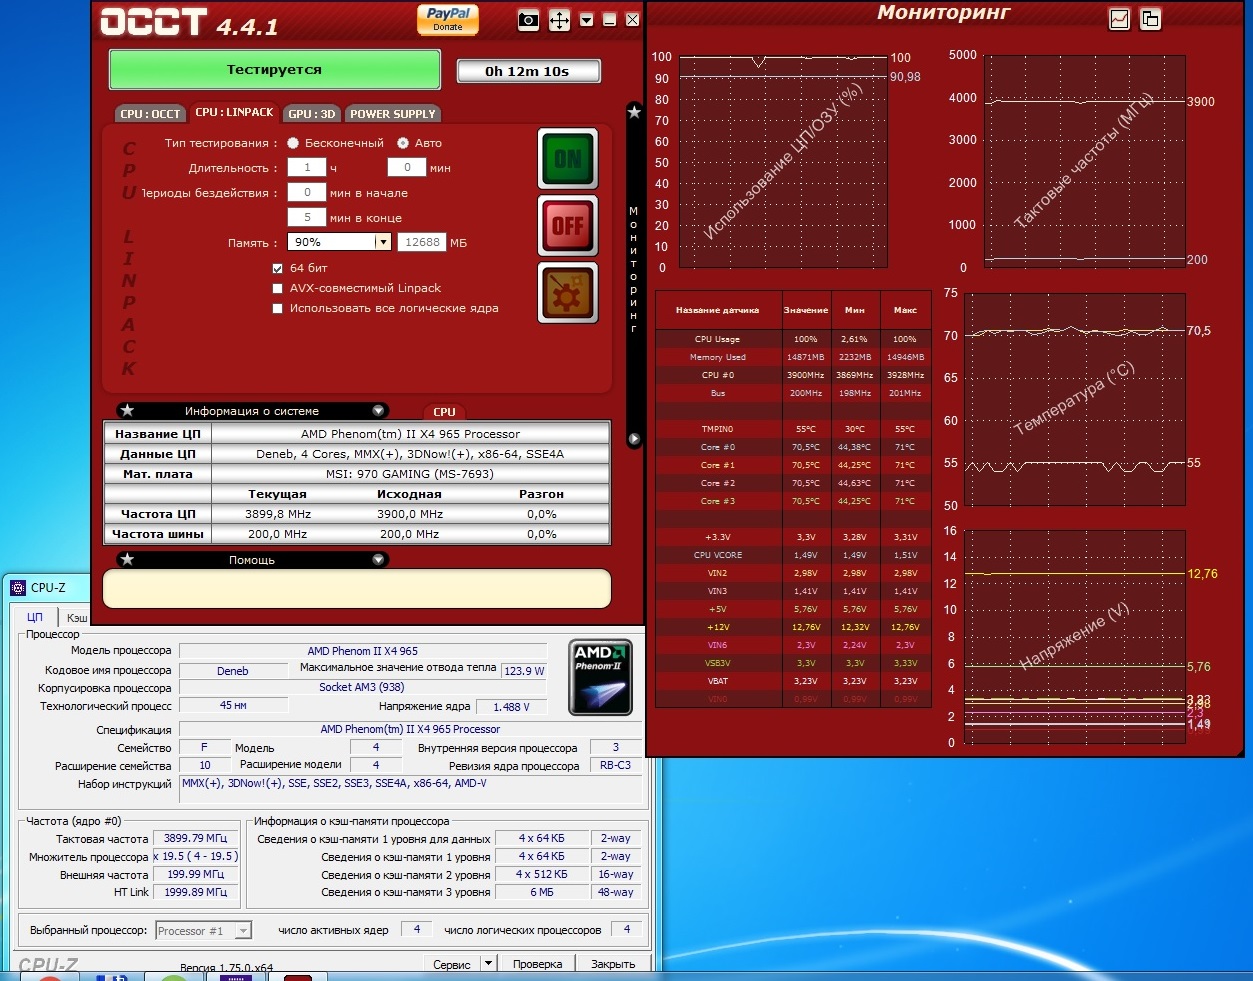Open test settings via the gear icon
Viewport: 1253px width, 981px height.
(568, 292)
